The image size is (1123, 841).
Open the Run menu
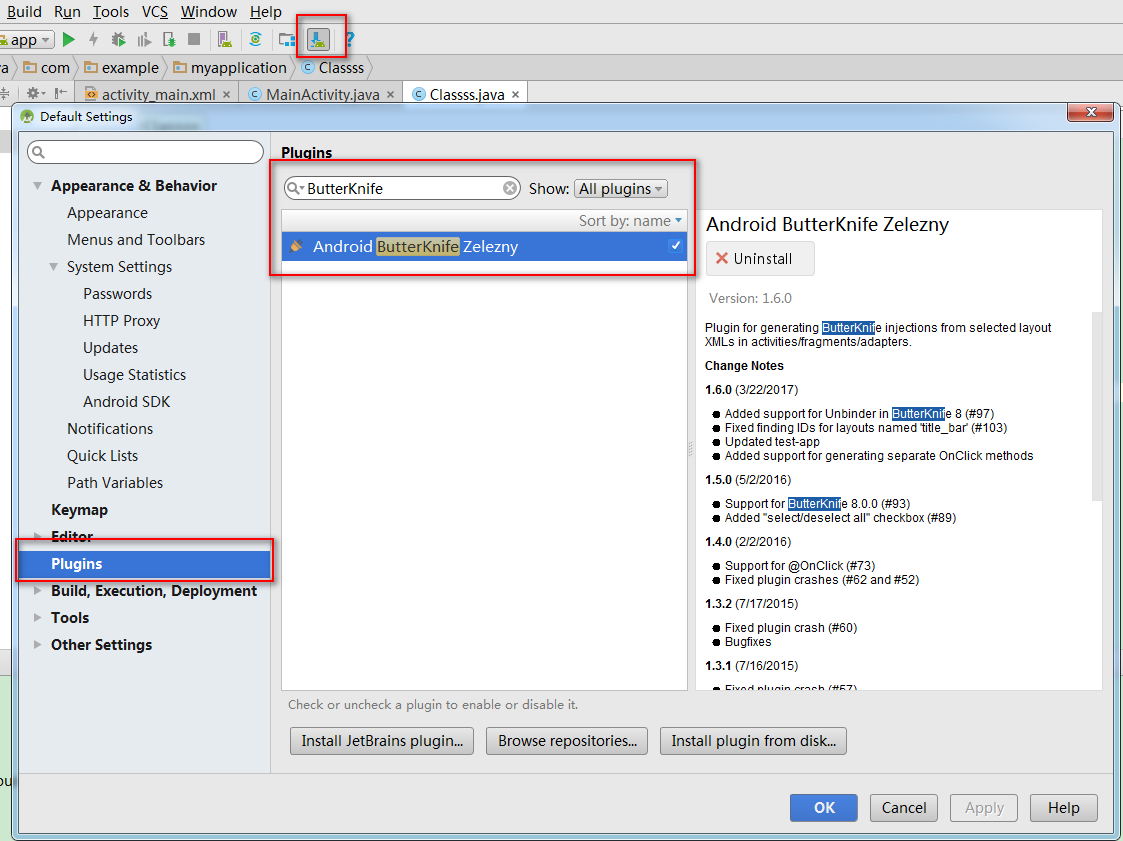click(x=67, y=11)
